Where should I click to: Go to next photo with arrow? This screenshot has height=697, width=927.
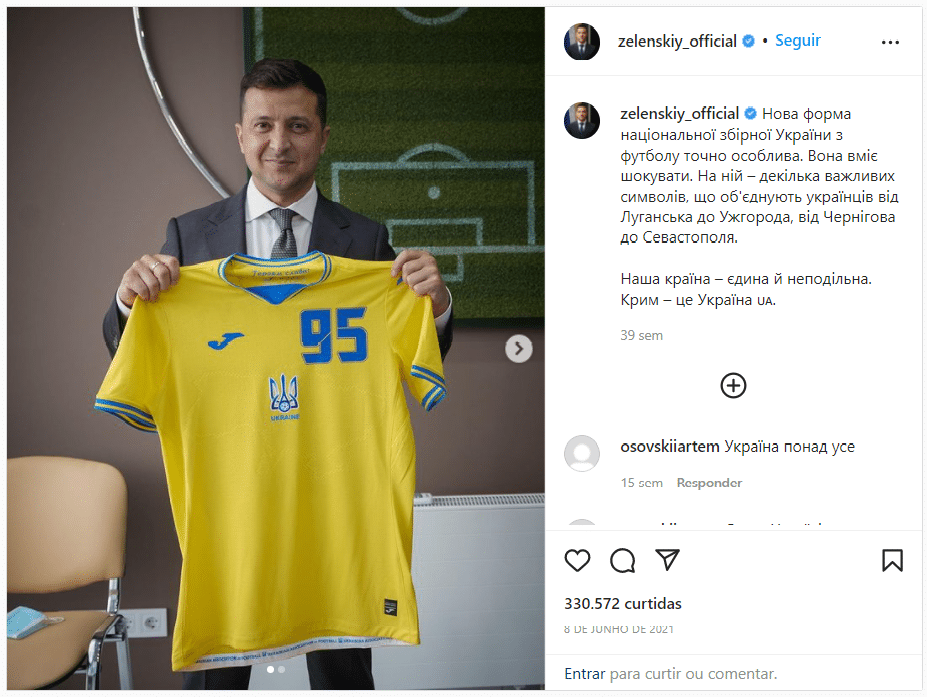[x=518, y=349]
